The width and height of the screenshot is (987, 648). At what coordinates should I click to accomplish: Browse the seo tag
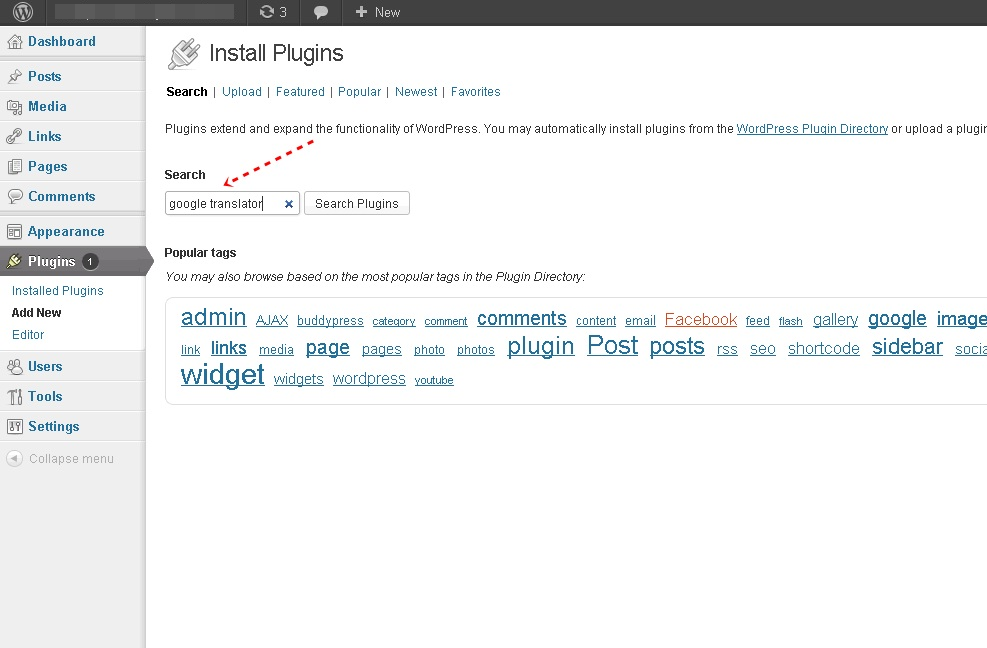(762, 349)
